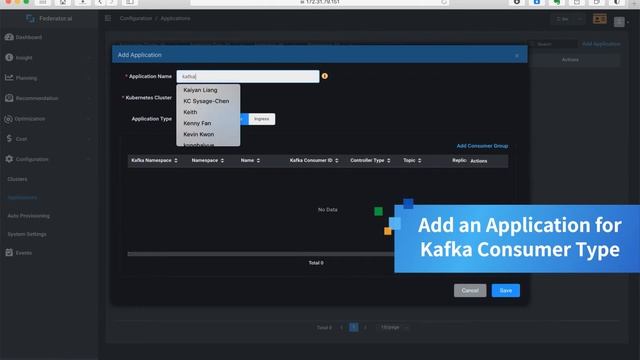This screenshot has width=640, height=360.
Task: Go to next page arrow in pagination
Action: tap(365, 327)
